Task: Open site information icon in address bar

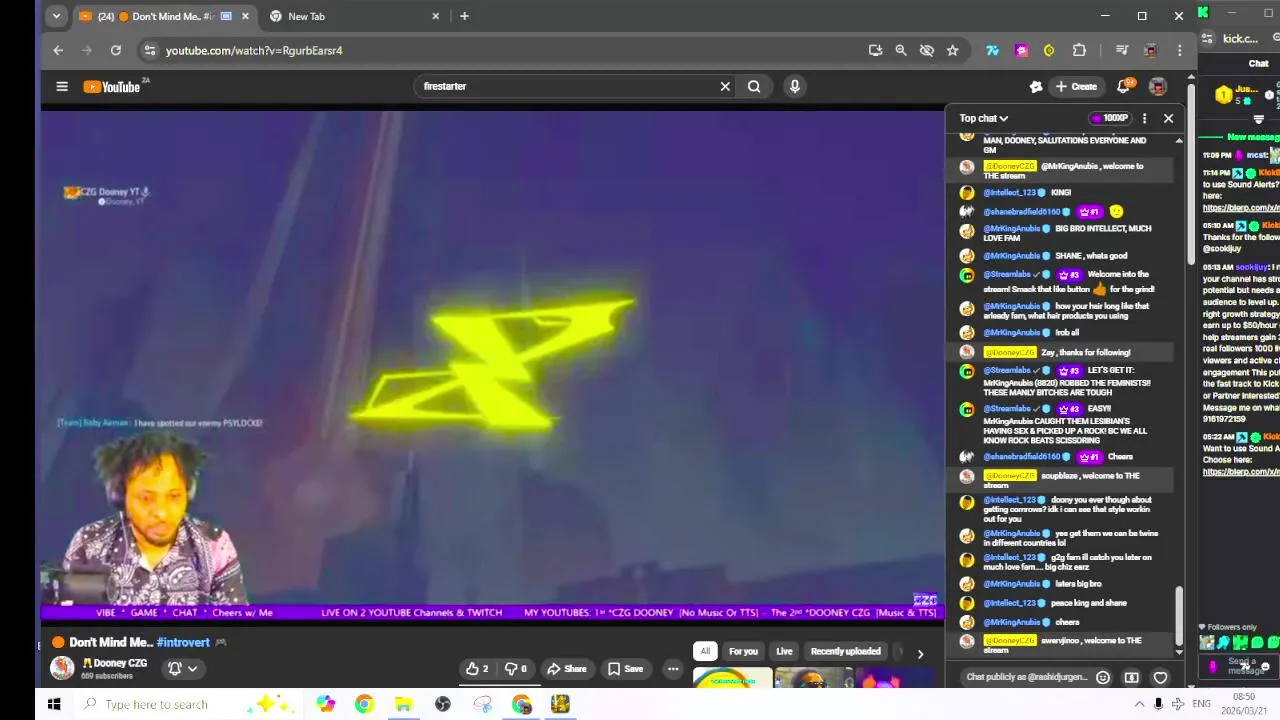Action: click(x=149, y=50)
